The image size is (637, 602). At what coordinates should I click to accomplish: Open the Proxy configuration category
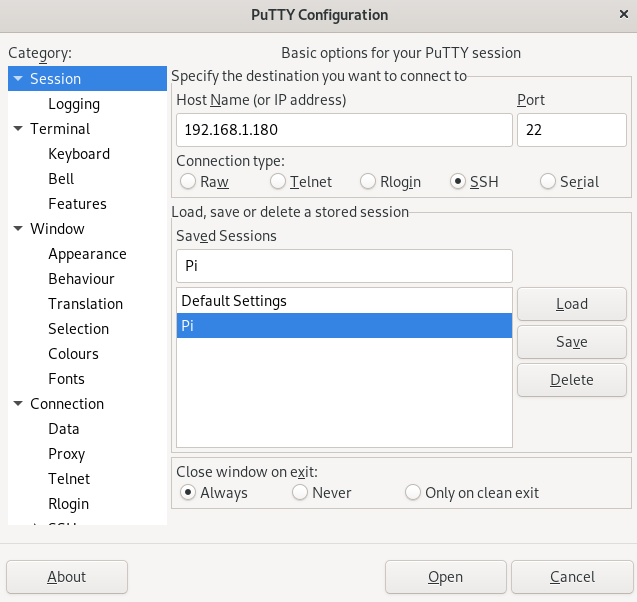[67, 454]
